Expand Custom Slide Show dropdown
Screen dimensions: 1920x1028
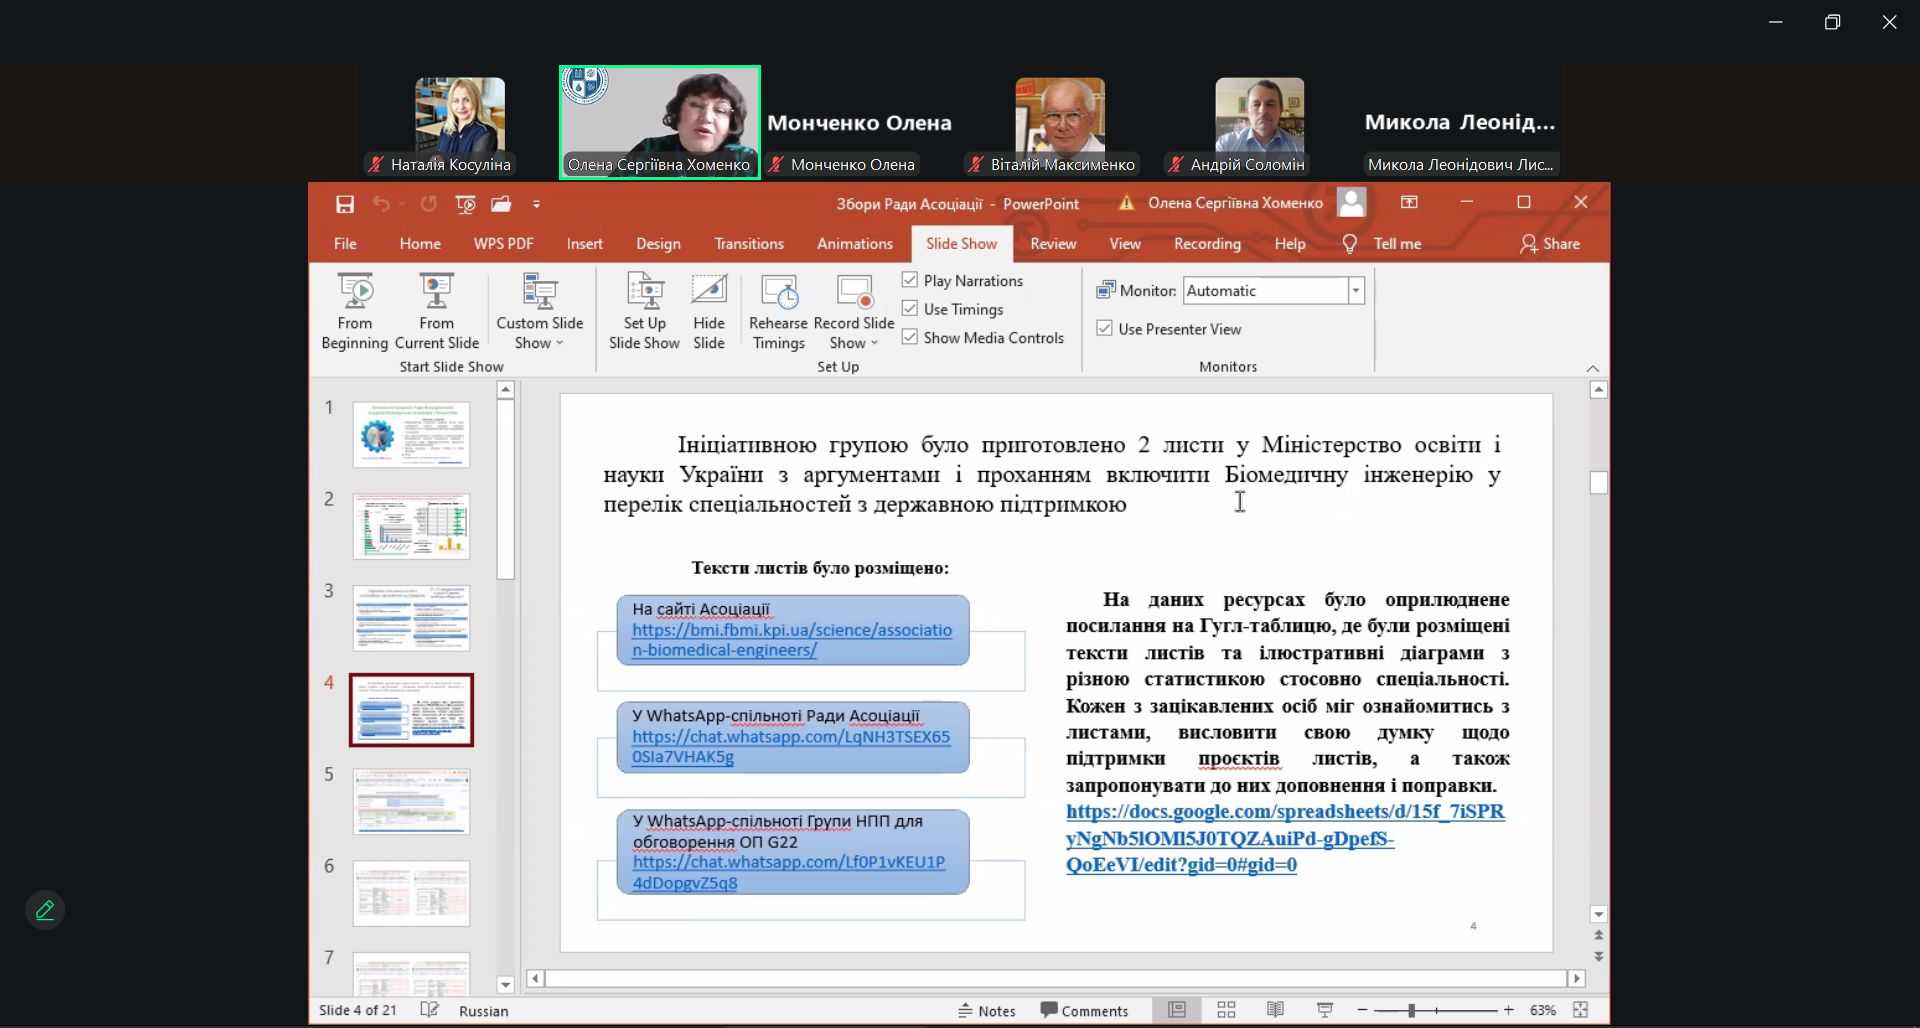click(539, 343)
